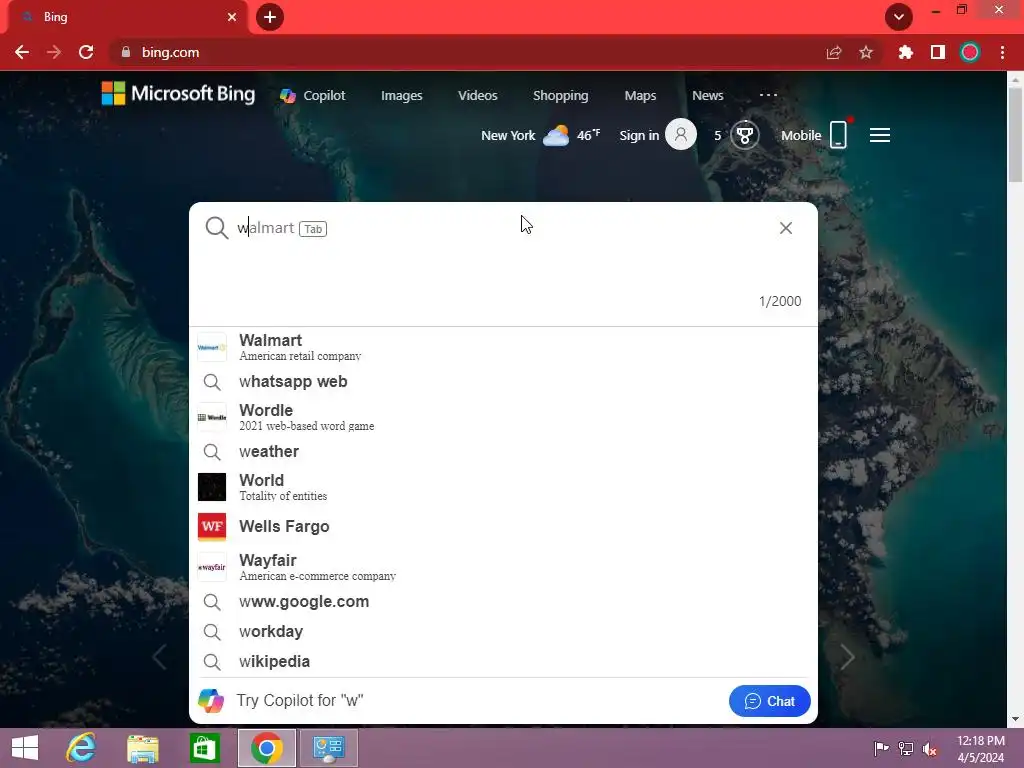Bookmark this page with star icon
This screenshot has width=1024, height=768.
coord(866,52)
